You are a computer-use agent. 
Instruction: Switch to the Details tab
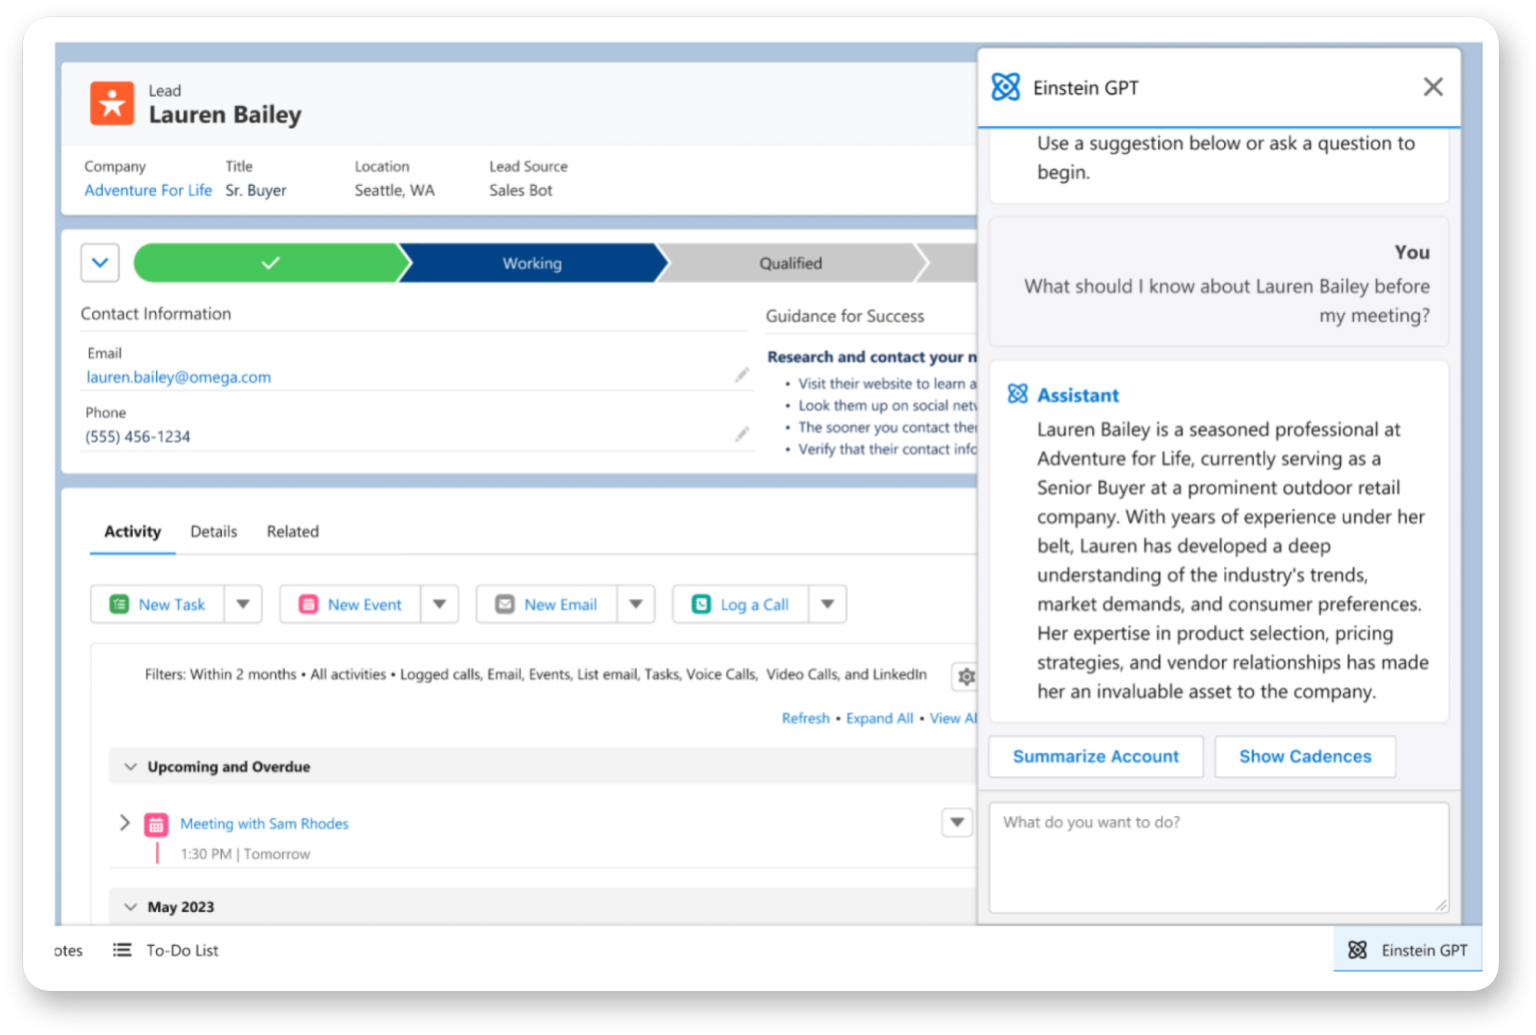click(x=214, y=531)
